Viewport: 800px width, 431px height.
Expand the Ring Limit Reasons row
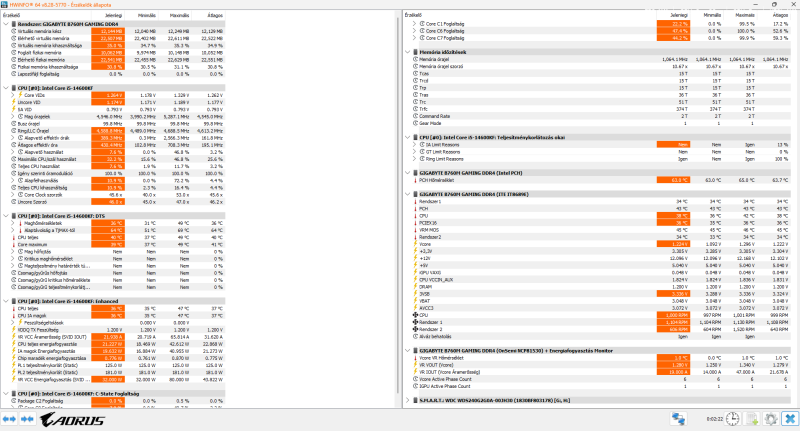(x=414, y=159)
